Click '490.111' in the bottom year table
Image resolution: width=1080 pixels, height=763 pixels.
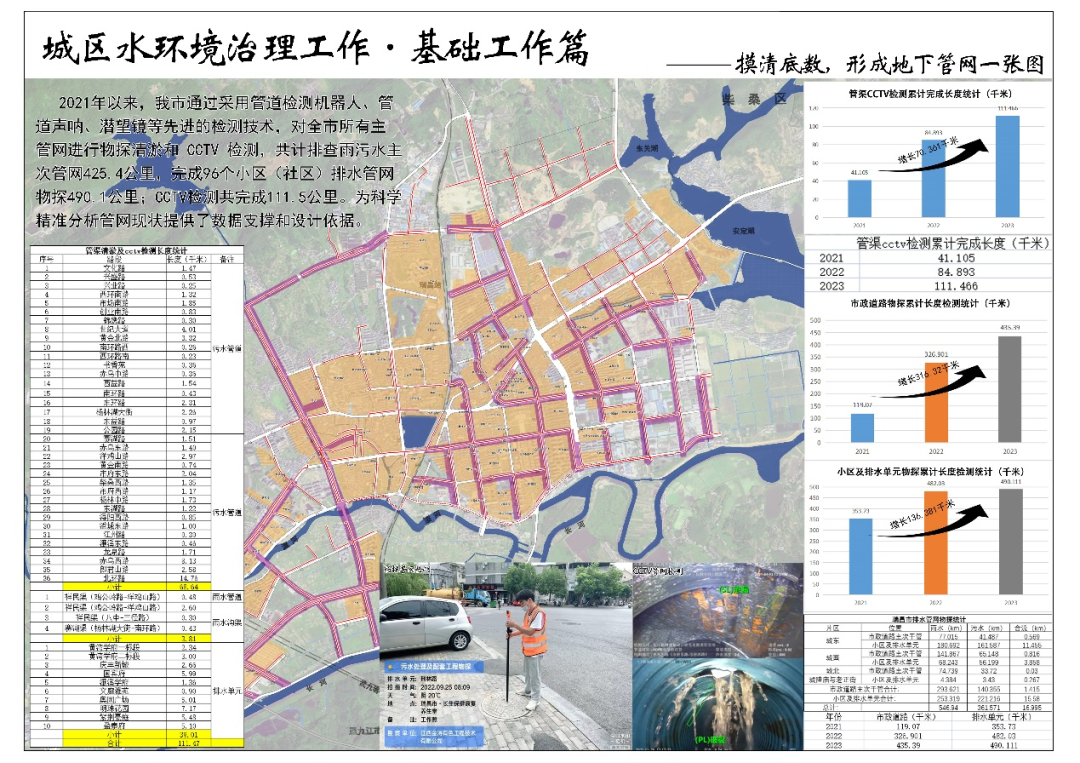pos(1003,745)
